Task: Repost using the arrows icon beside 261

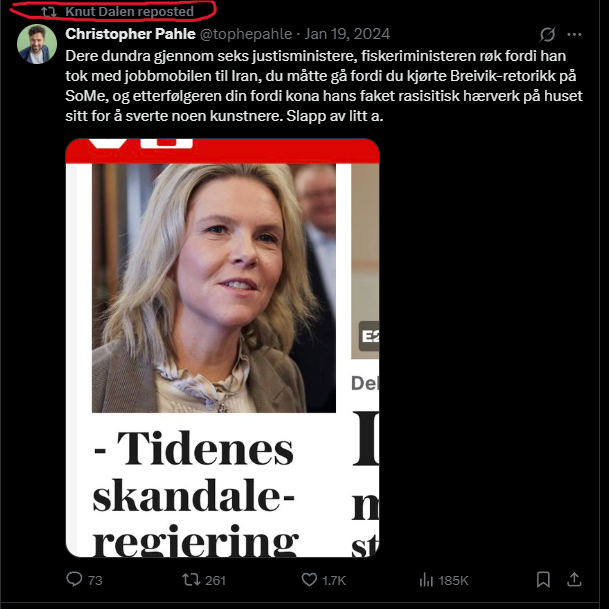Action: click(x=191, y=580)
